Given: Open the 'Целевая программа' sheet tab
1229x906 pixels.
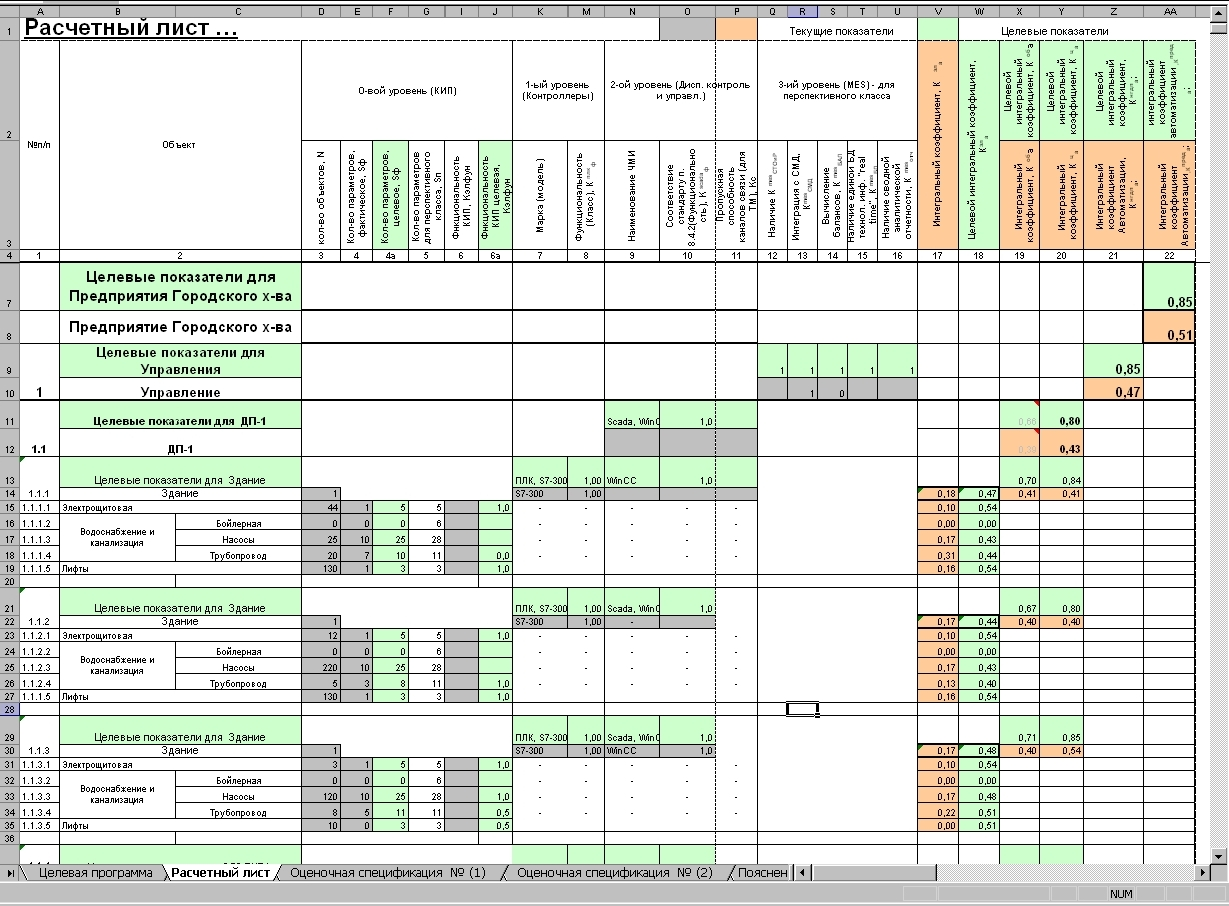Looking at the screenshot, I should [96, 873].
